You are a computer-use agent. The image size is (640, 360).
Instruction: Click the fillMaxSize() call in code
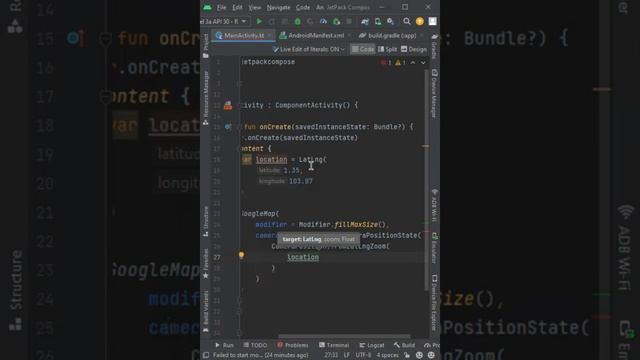click(360, 224)
